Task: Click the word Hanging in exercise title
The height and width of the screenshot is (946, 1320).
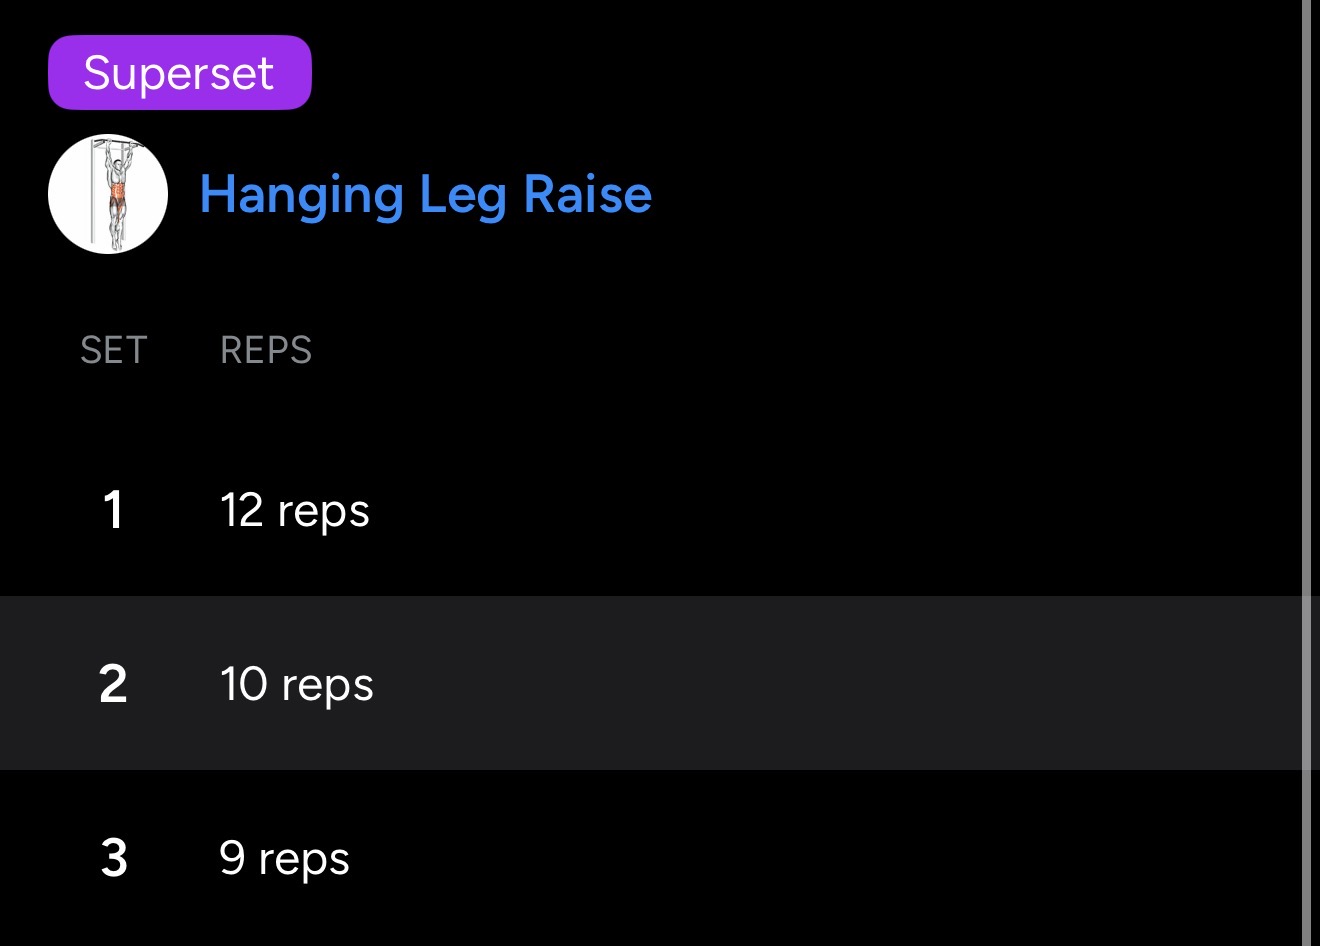Action: (301, 194)
